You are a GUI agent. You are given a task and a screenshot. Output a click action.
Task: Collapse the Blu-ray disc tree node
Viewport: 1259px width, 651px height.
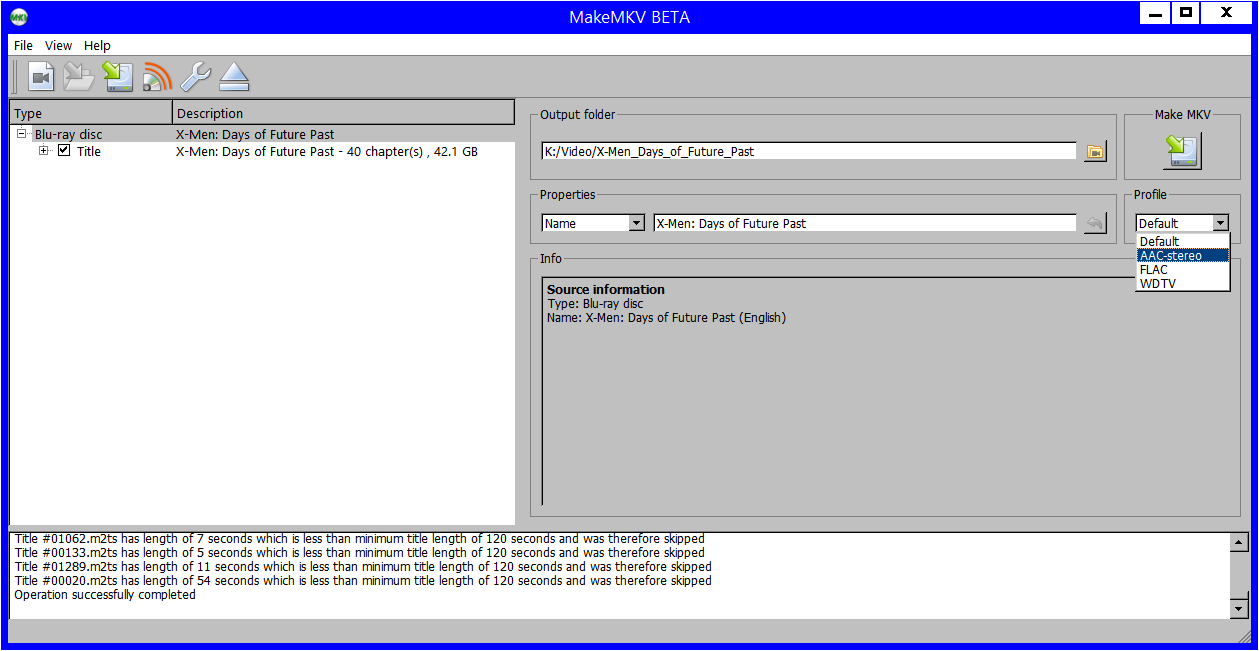[x=22, y=133]
